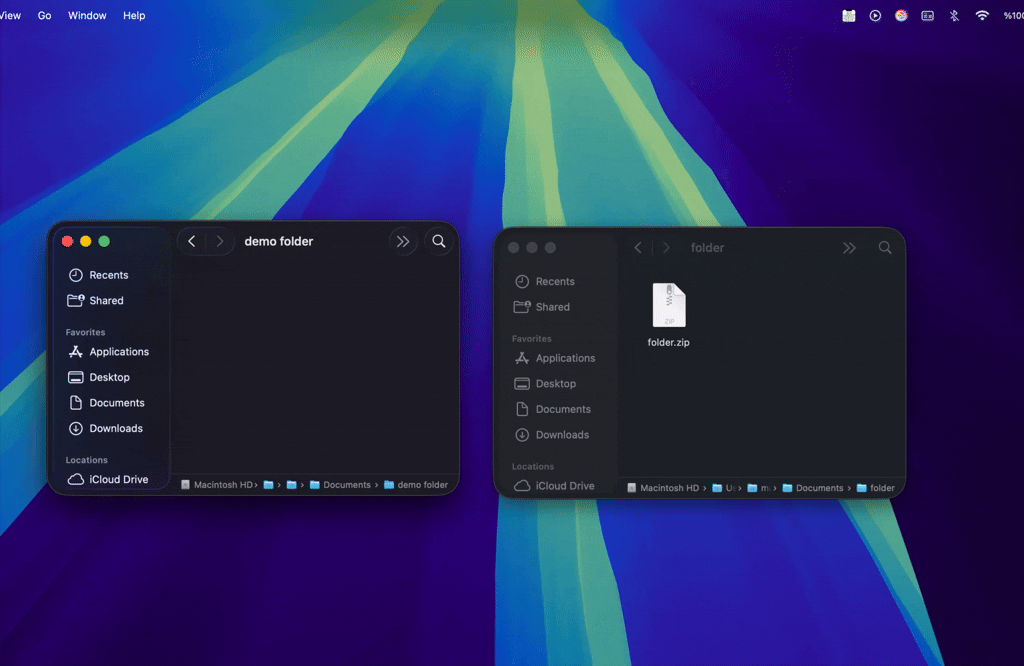Go forward in demo folder window
Viewport: 1024px width, 666px height.
220,242
